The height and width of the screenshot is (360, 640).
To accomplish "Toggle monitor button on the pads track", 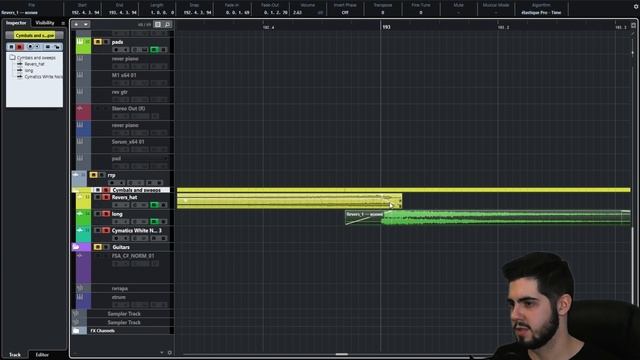I will click(x=125, y=50).
